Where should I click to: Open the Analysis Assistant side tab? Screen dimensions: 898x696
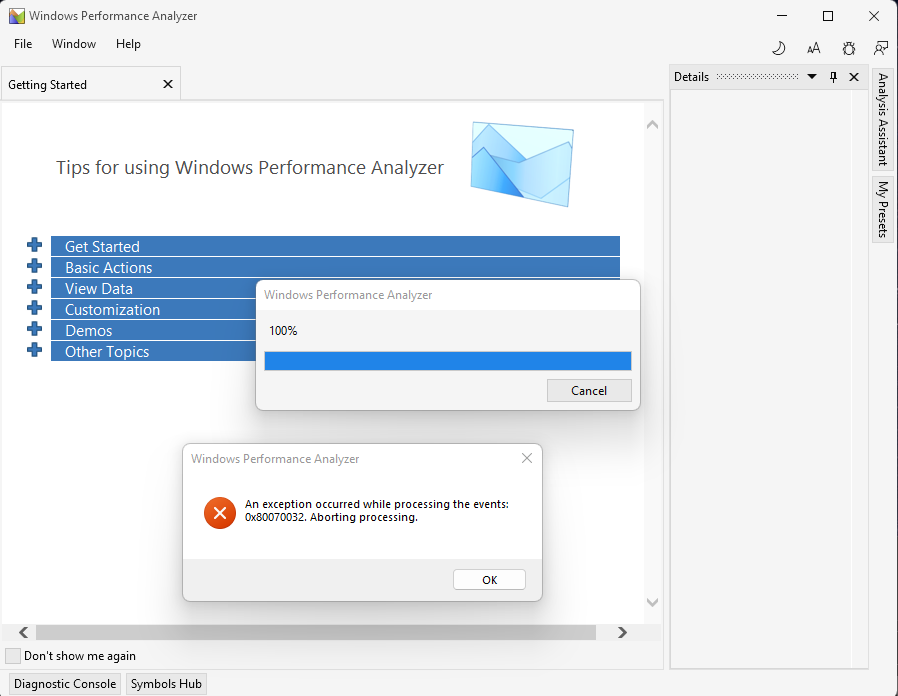(x=883, y=119)
